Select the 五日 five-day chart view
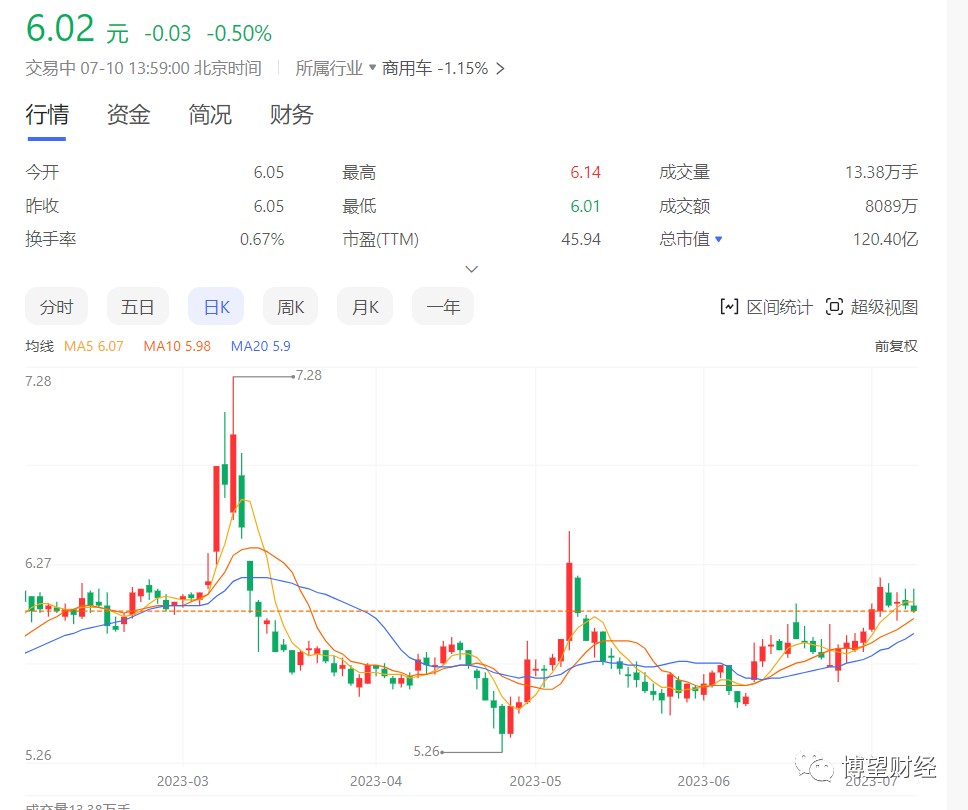Screen dimensions: 968x810 [x=137, y=307]
